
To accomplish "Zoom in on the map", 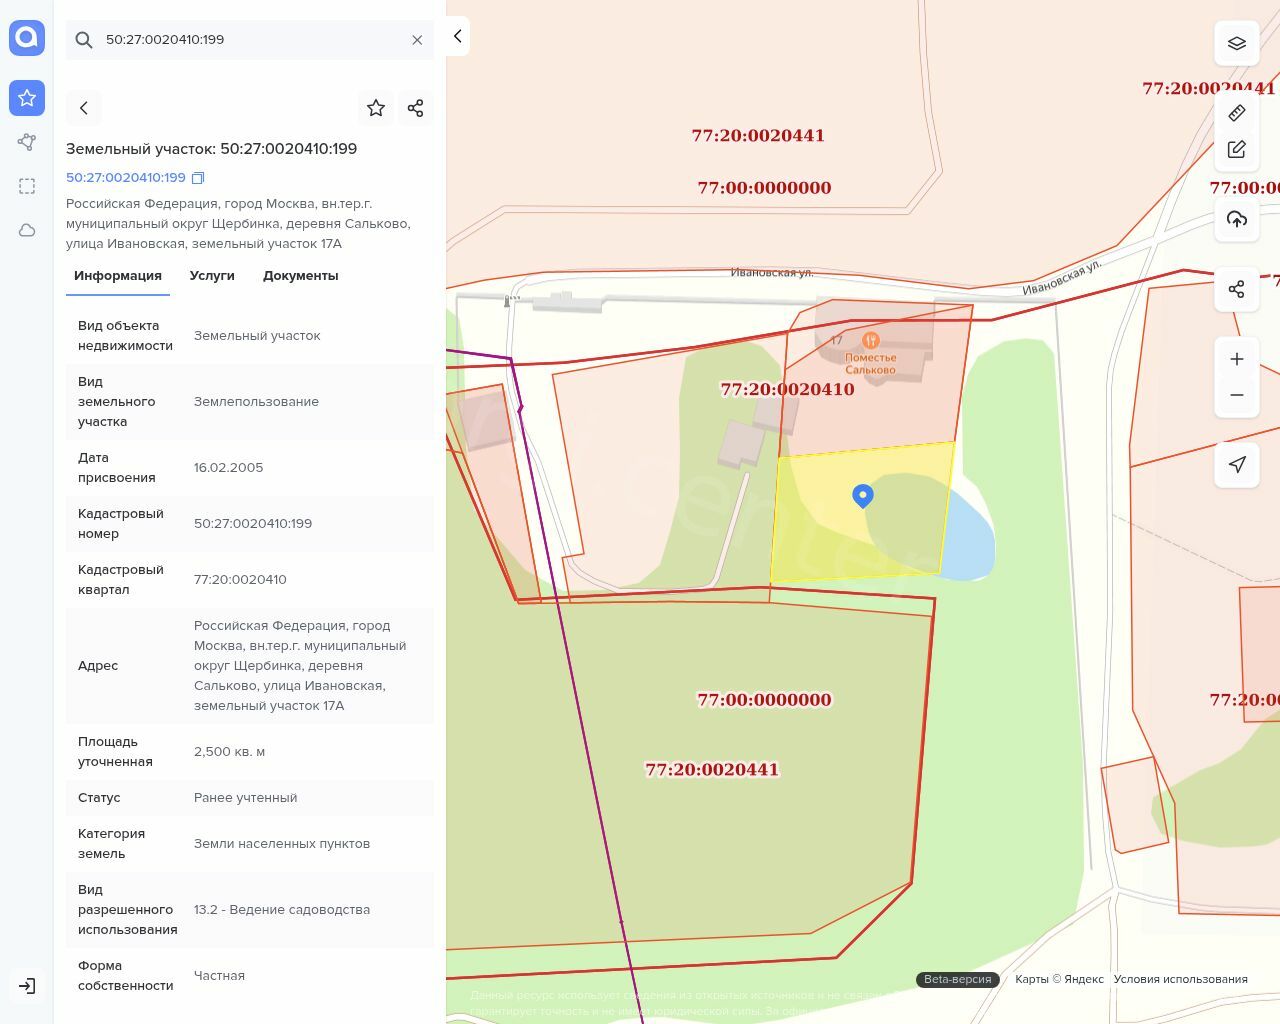I will click(x=1237, y=359).
